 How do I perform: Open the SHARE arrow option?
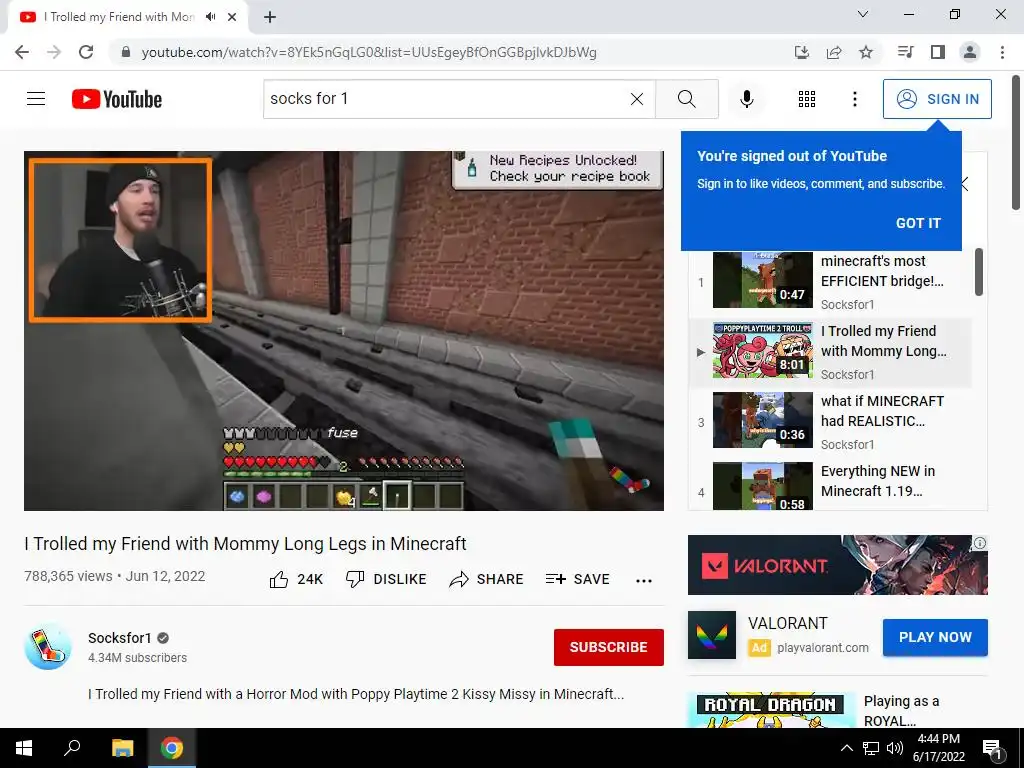coord(487,579)
